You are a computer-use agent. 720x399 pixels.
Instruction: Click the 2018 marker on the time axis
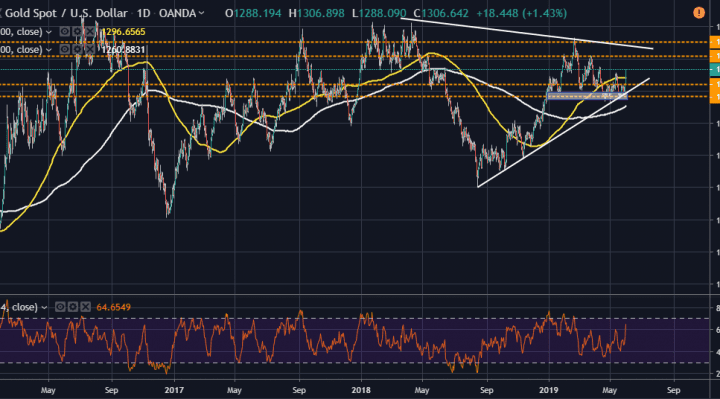[x=360, y=390]
